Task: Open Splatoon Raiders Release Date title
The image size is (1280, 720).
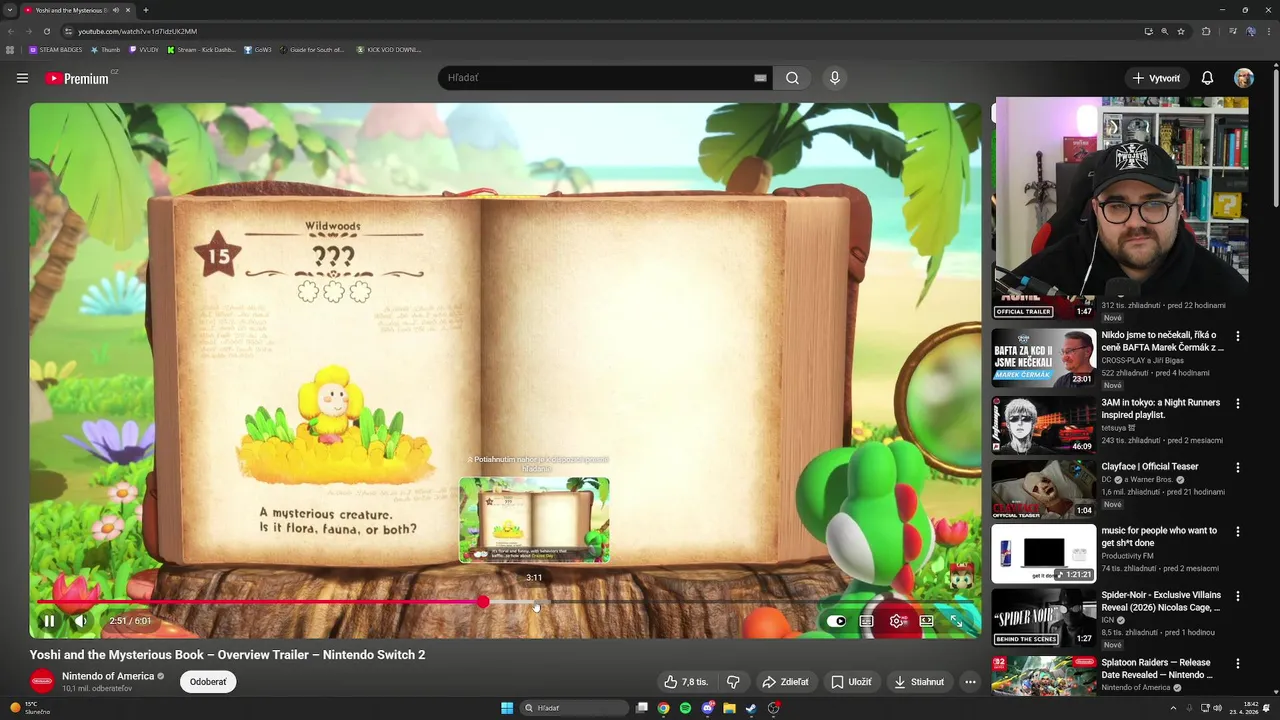Action: point(1157,668)
